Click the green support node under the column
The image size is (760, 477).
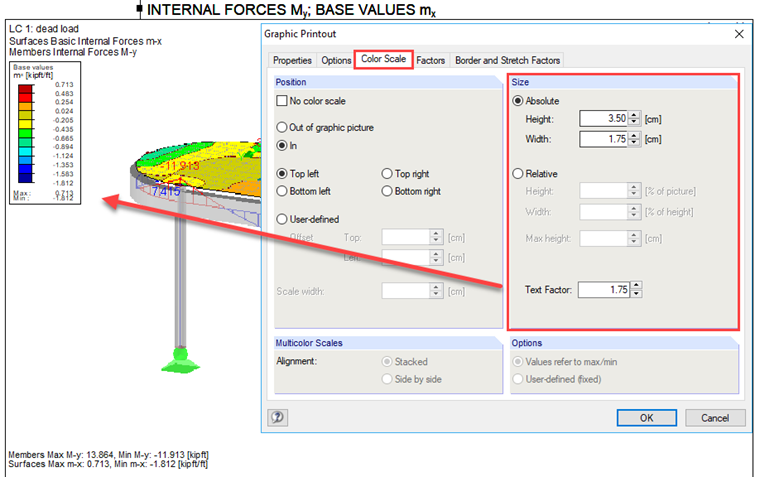click(x=180, y=361)
